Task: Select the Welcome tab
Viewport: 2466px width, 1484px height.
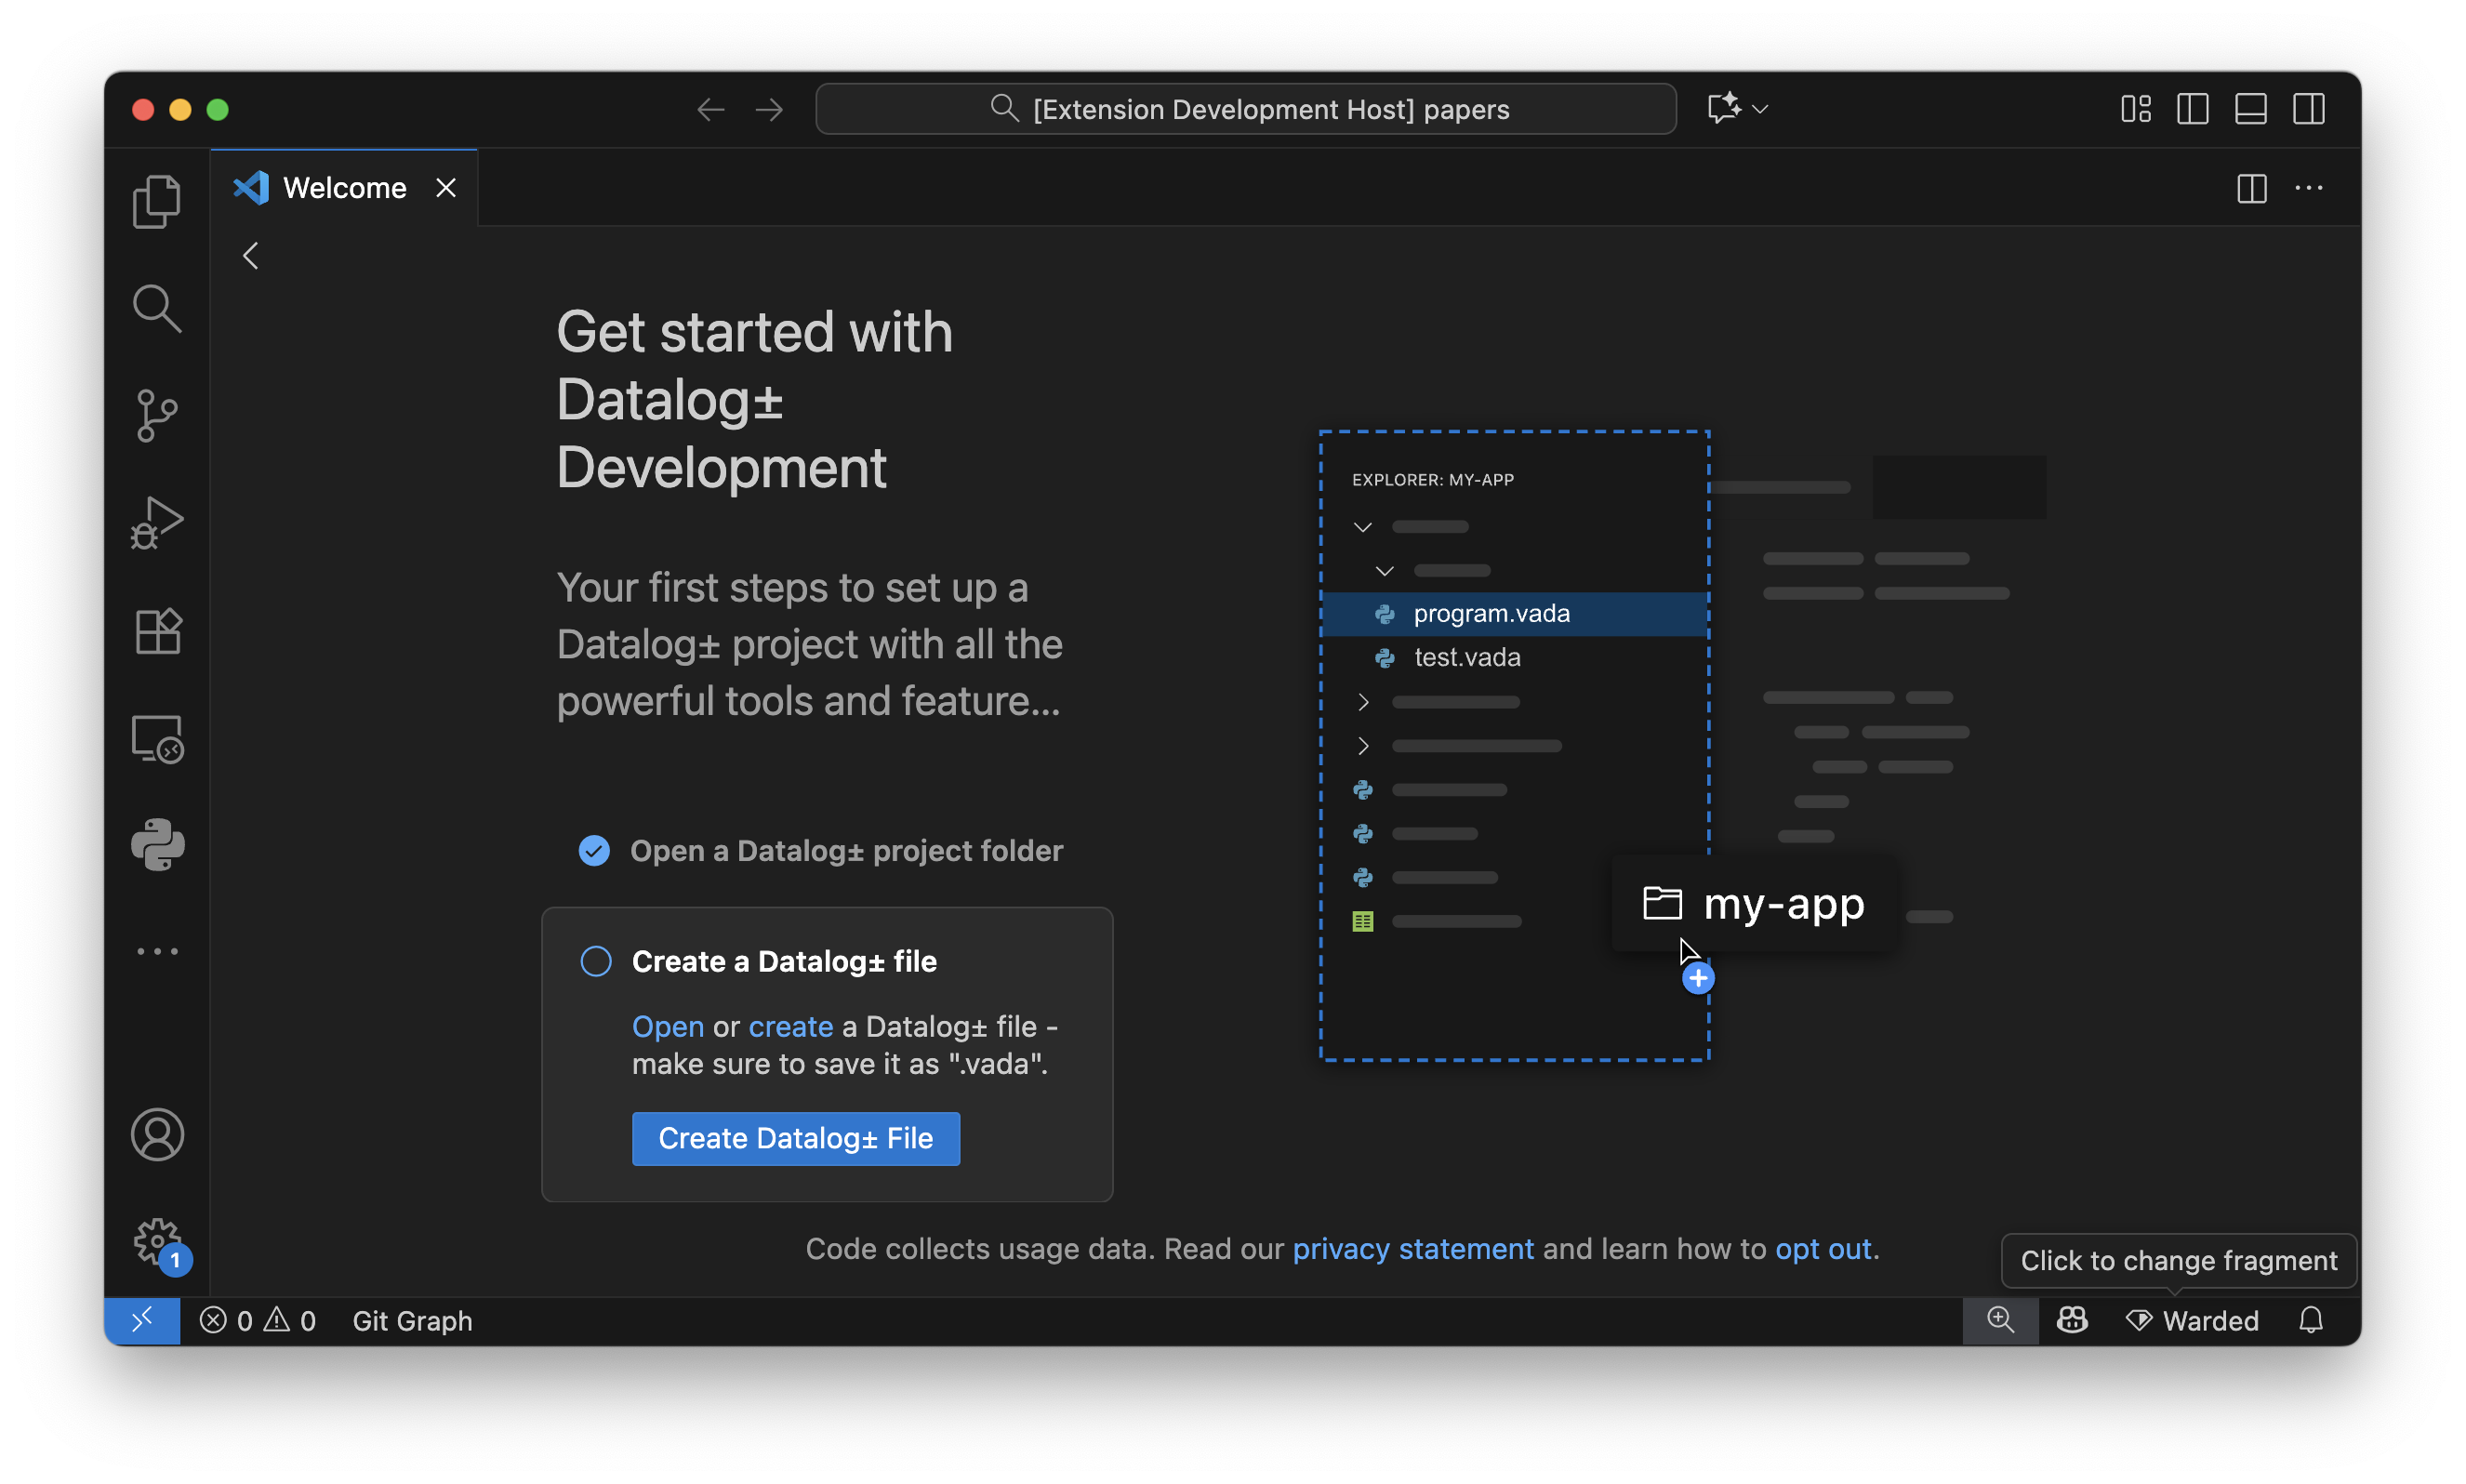Action: point(344,188)
